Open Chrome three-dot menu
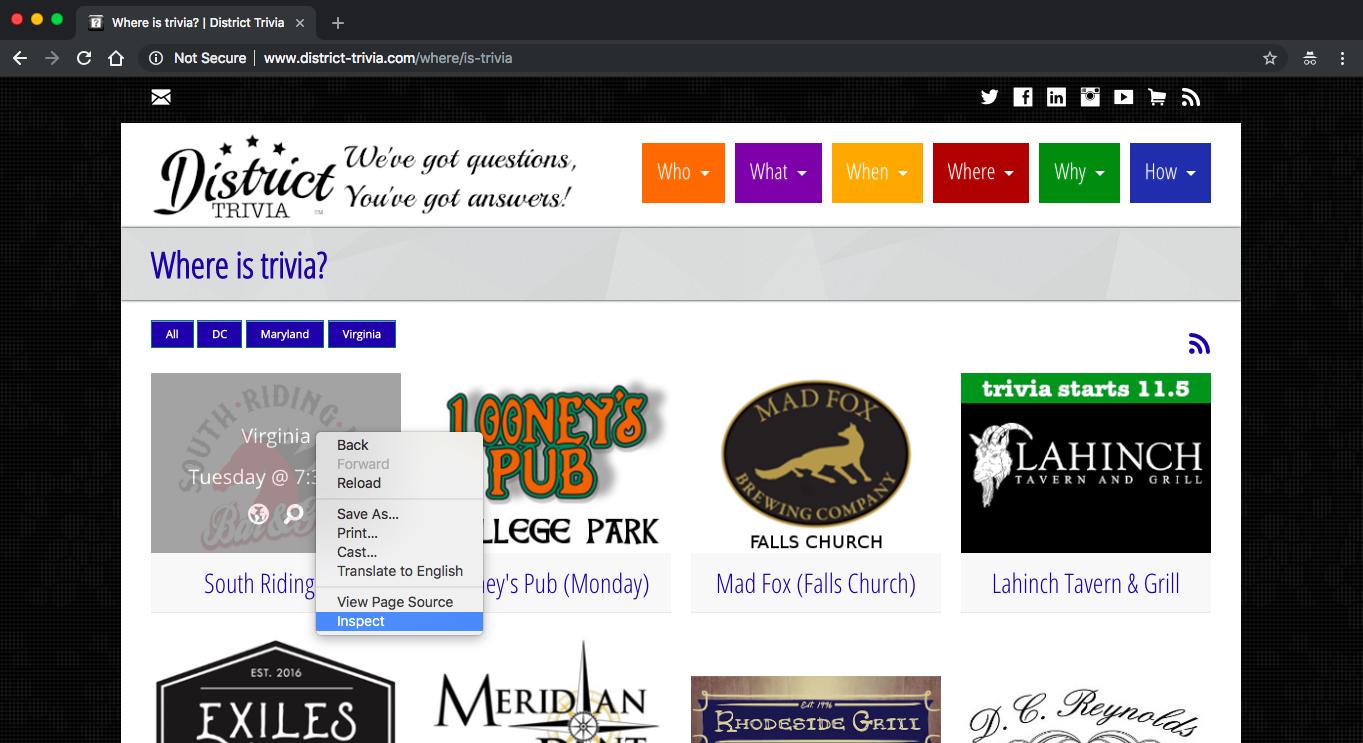This screenshot has height=743, width=1363. click(1342, 58)
